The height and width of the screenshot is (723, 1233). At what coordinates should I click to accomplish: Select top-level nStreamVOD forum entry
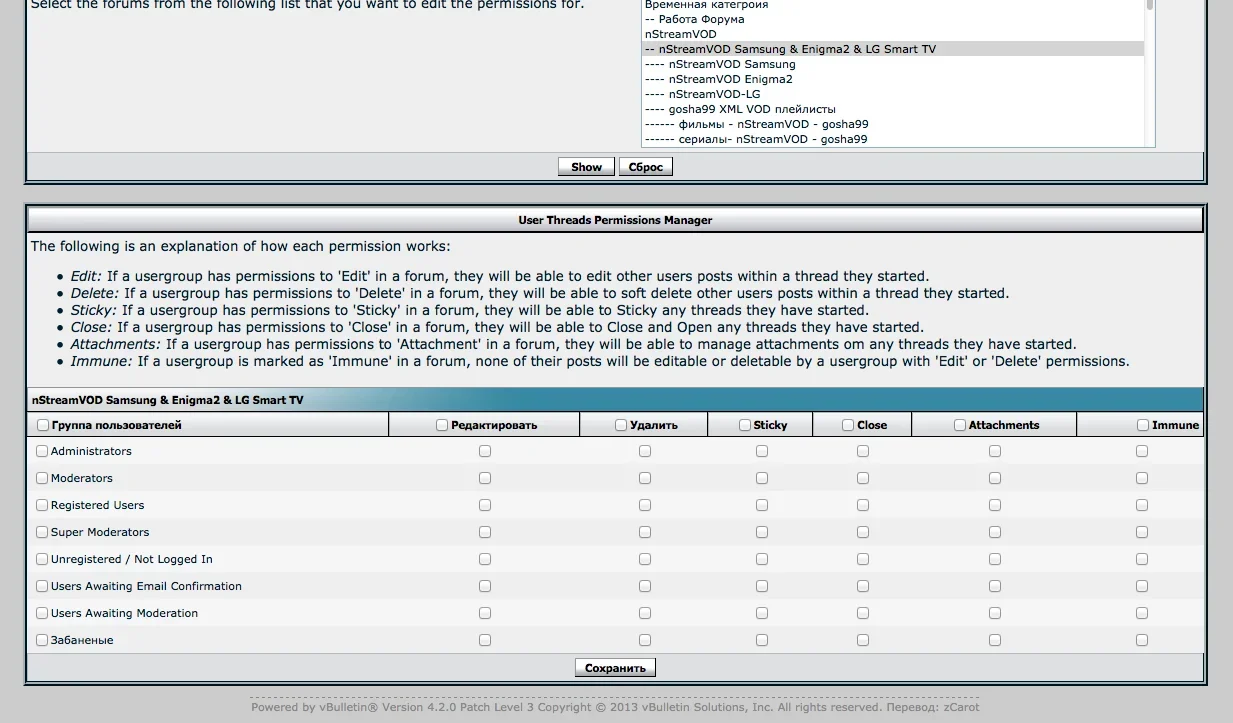893,34
